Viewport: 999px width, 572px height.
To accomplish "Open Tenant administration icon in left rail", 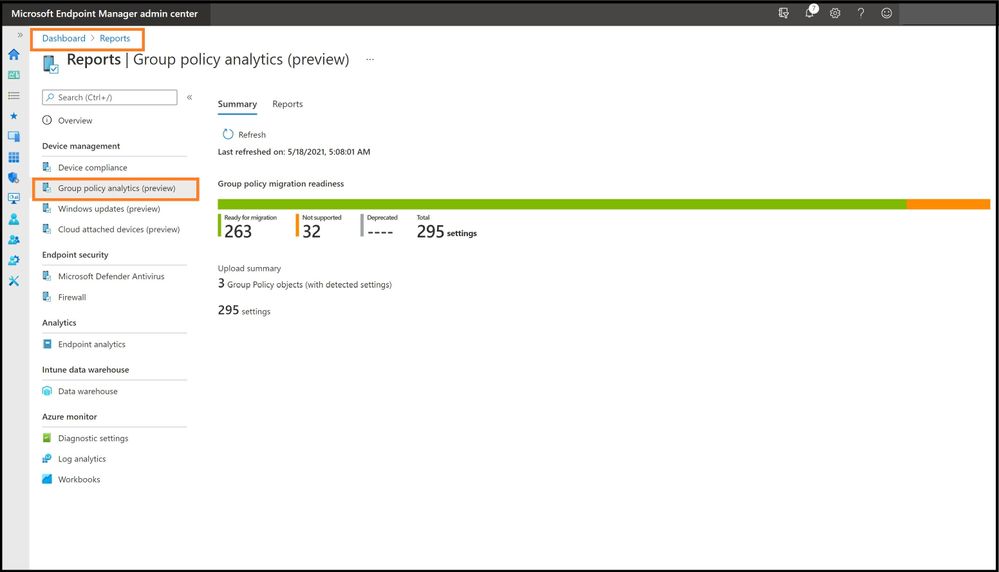I will (13, 260).
